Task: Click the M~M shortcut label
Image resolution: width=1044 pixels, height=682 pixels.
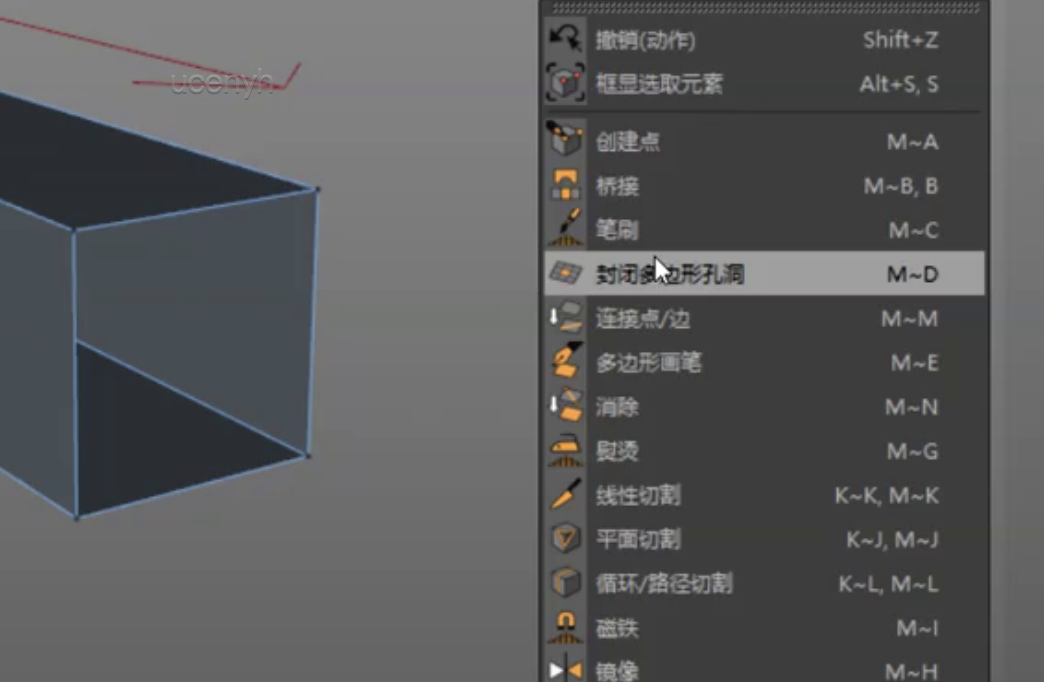Action: [910, 318]
